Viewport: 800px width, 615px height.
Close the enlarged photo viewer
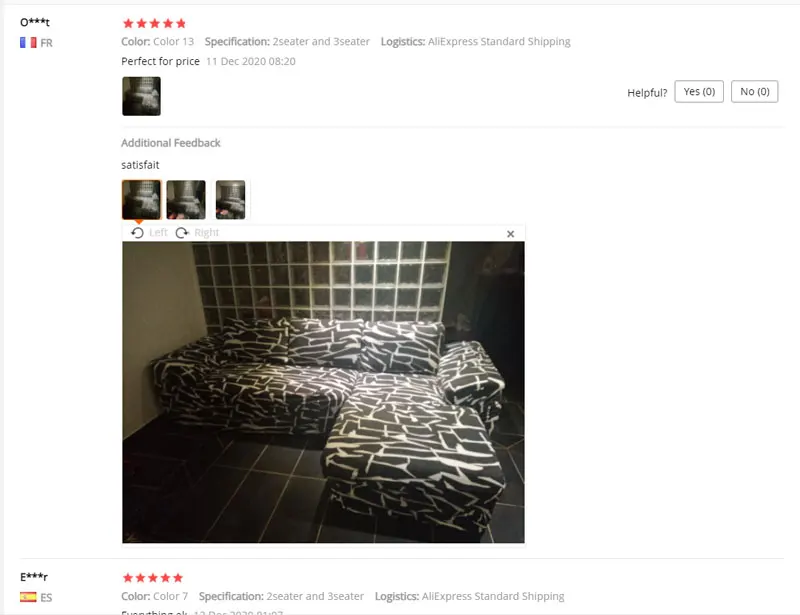[510, 234]
